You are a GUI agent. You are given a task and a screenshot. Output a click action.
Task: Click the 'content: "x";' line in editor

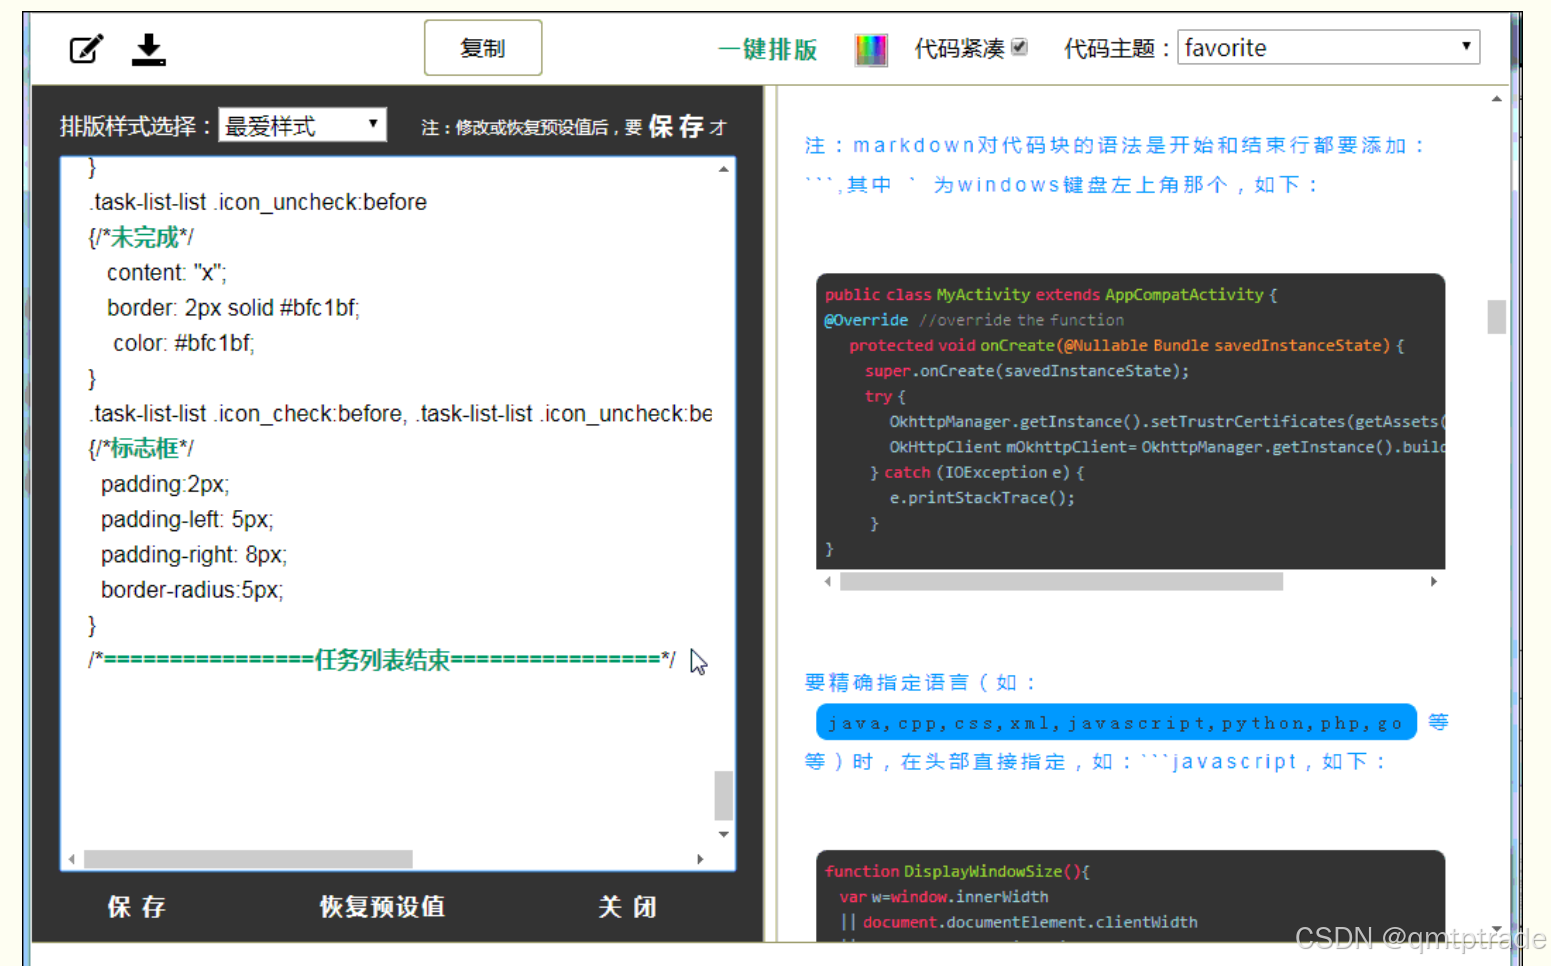[x=167, y=273]
